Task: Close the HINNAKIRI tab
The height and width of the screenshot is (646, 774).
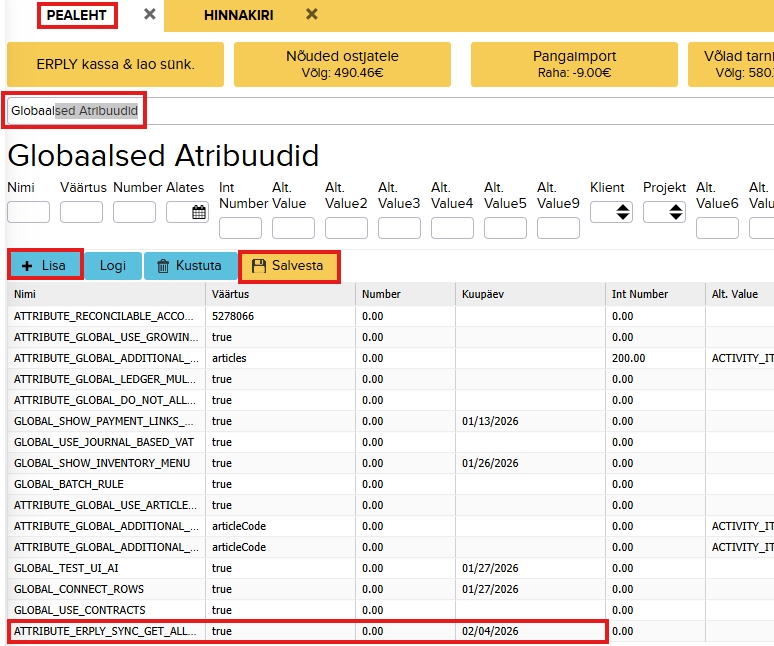Action: coord(312,14)
